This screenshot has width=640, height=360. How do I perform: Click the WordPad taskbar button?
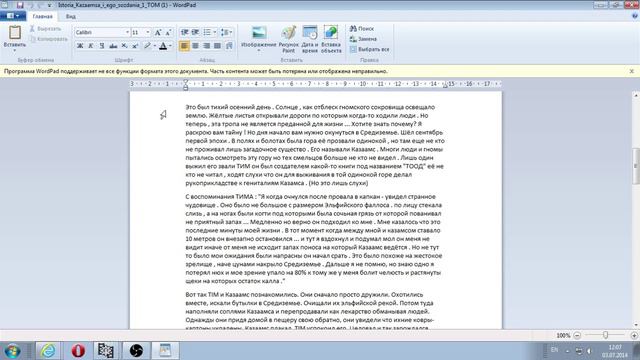pyautogui.click(x=165, y=351)
